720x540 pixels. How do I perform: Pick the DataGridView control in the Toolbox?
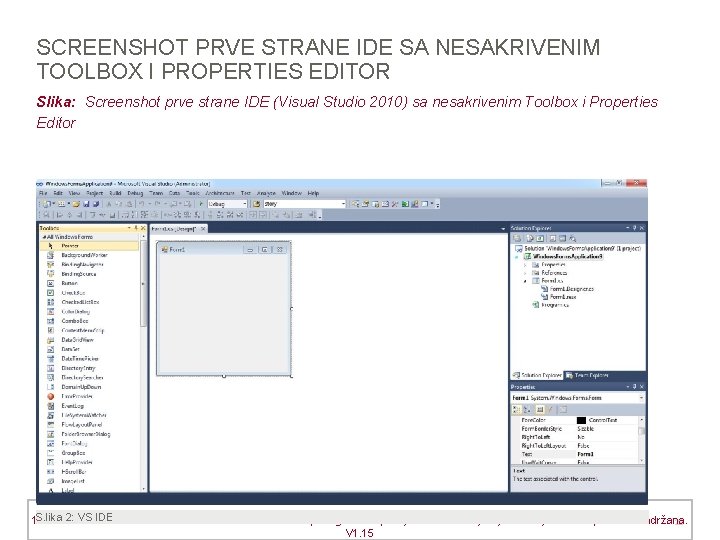tap(89, 340)
